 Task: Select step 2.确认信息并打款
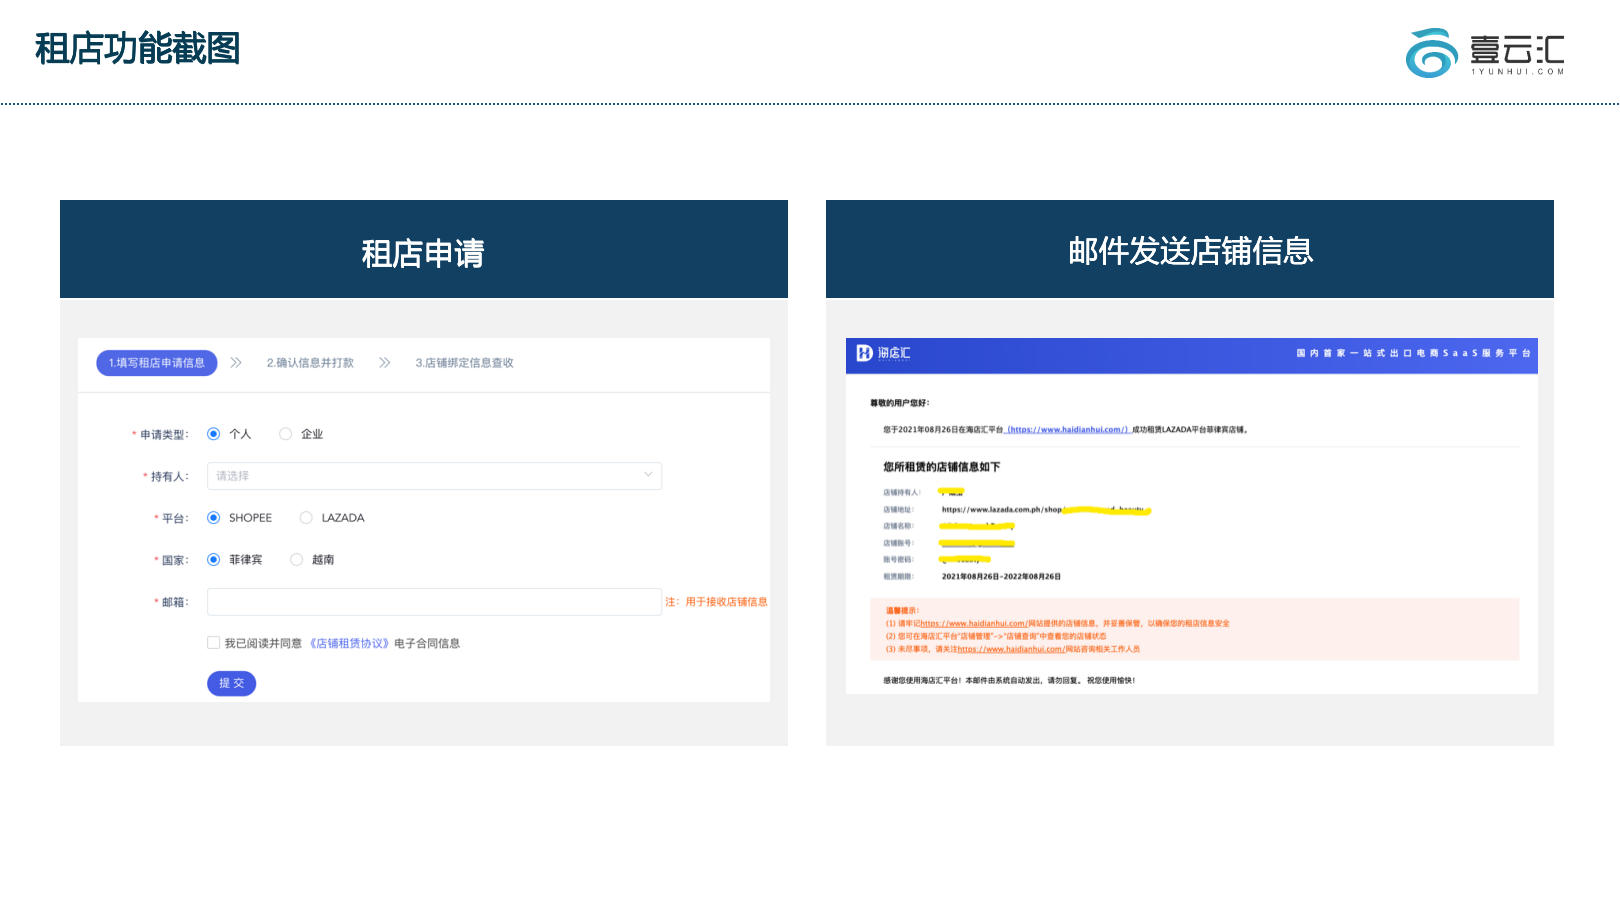(310, 363)
